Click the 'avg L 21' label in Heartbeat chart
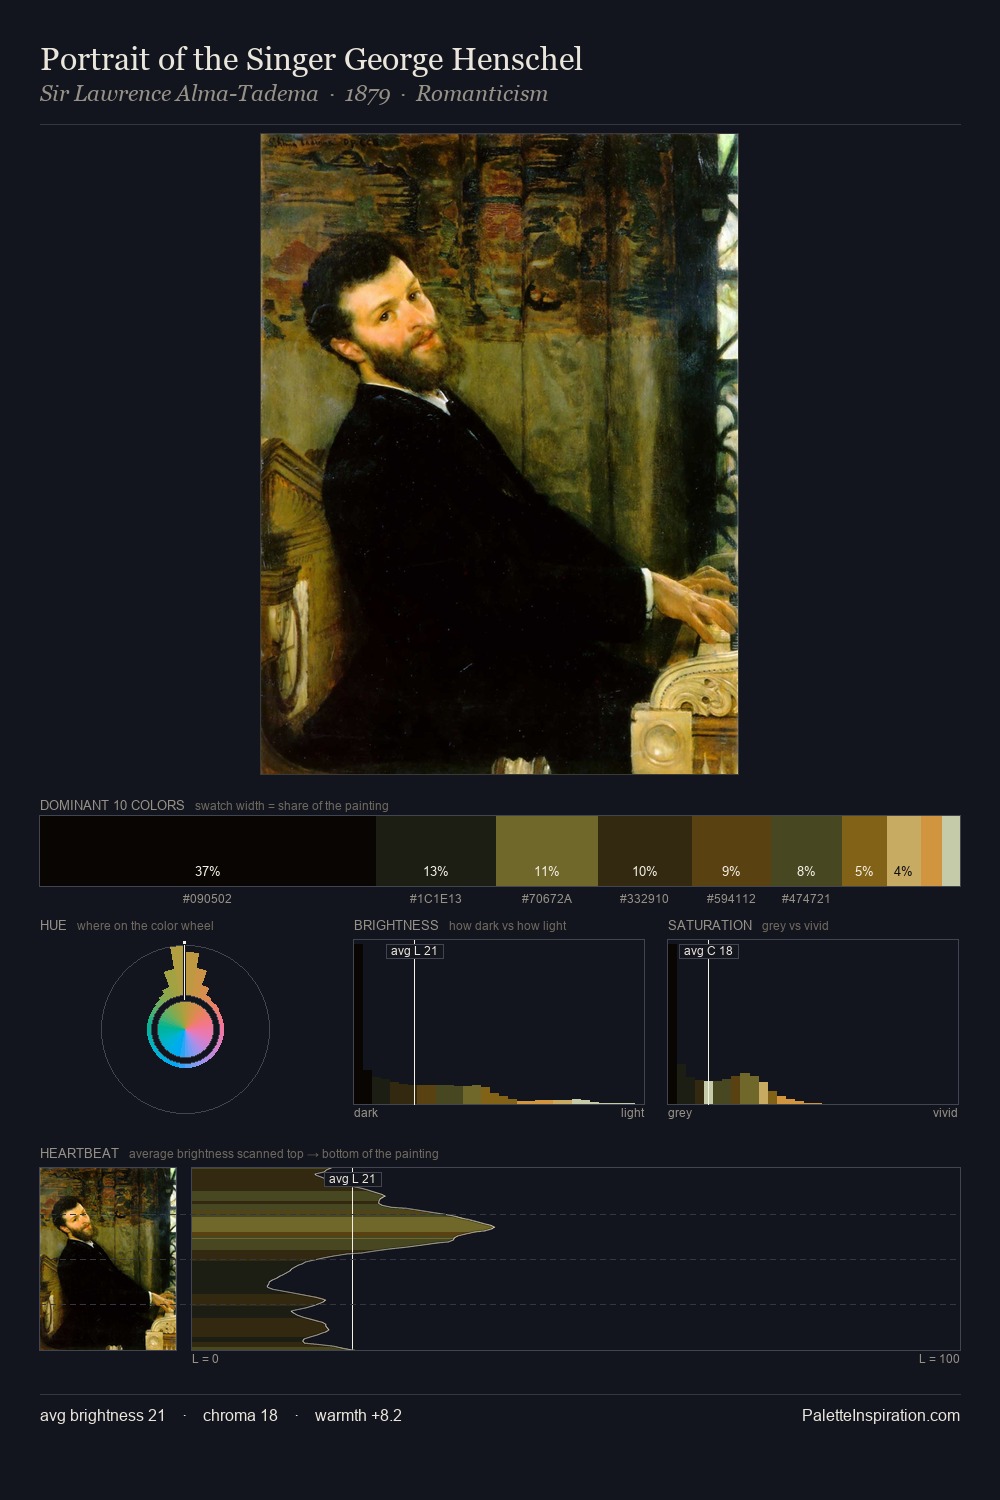The height and width of the screenshot is (1500, 1000). tap(352, 1179)
